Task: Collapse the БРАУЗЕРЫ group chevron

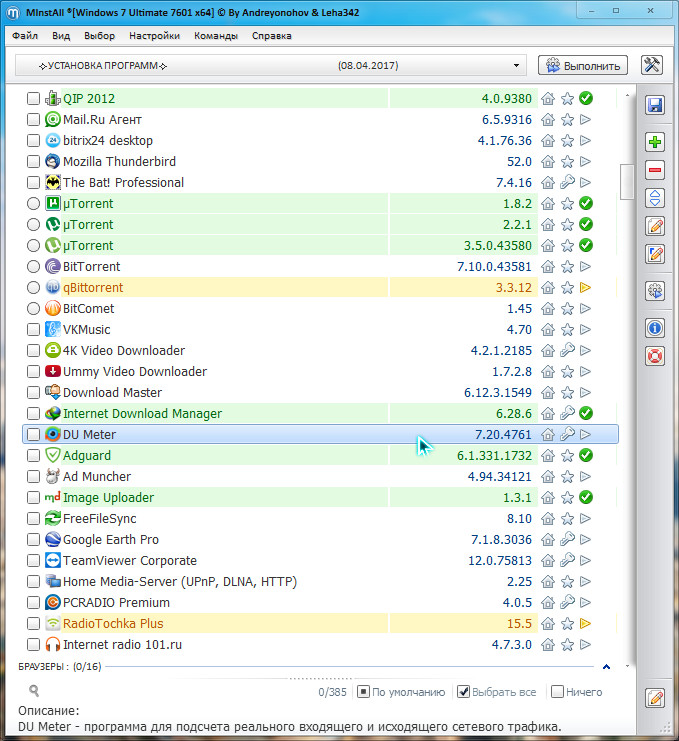Action: pyautogui.click(x=606, y=666)
